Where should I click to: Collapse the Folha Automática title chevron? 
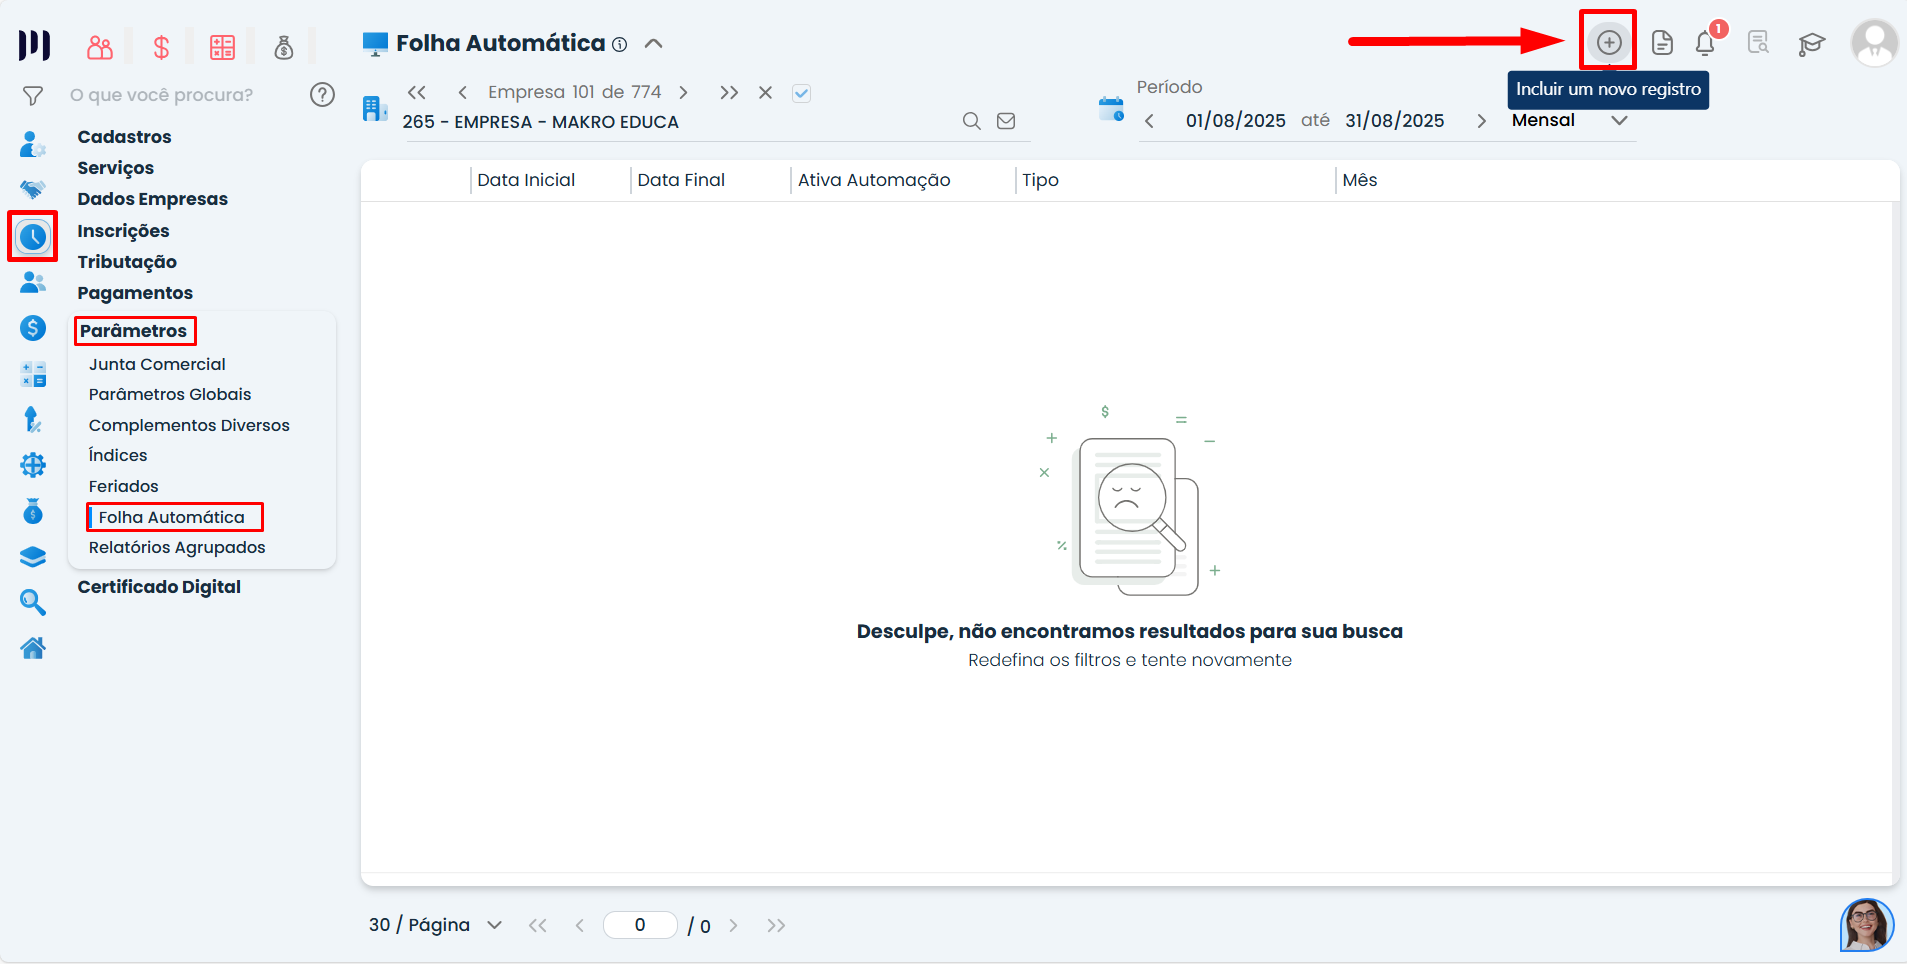[x=654, y=43]
